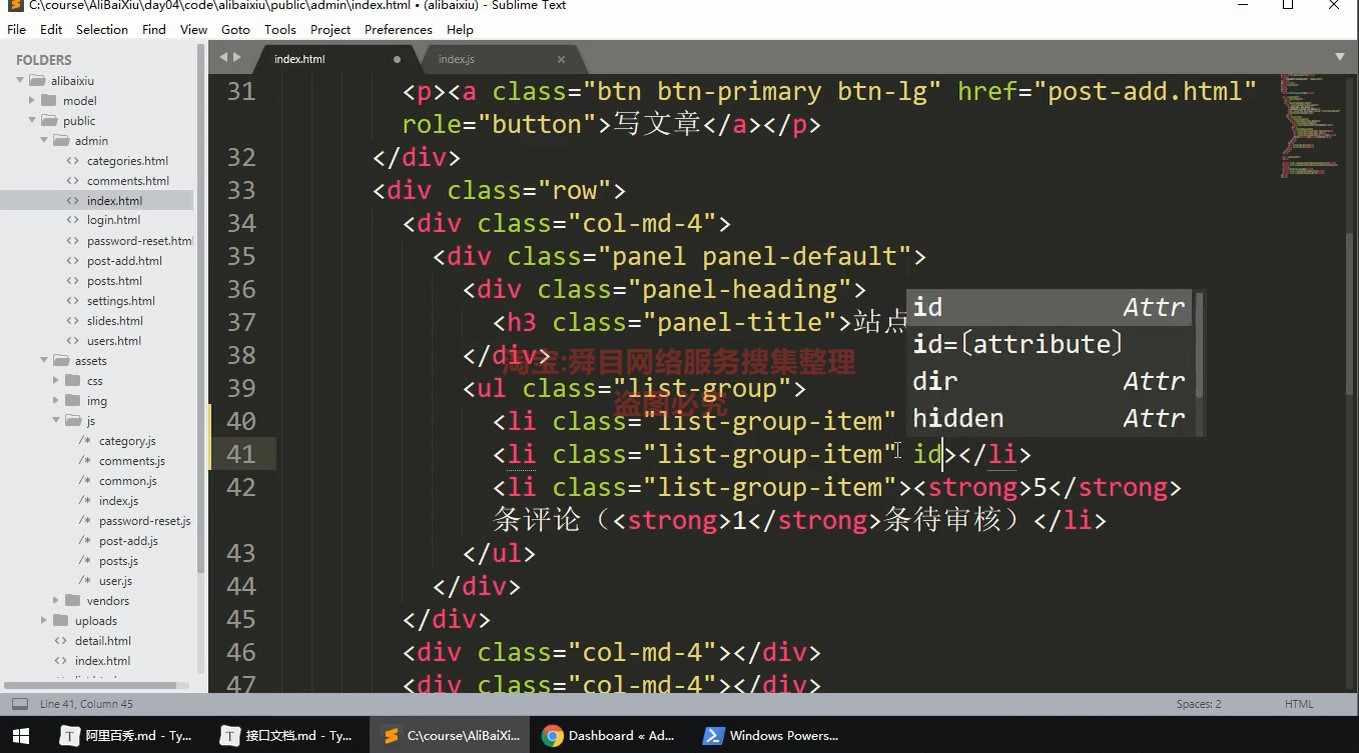Open comments.js in sidebar
Image resolution: width=1359 pixels, height=753 pixels.
point(132,461)
